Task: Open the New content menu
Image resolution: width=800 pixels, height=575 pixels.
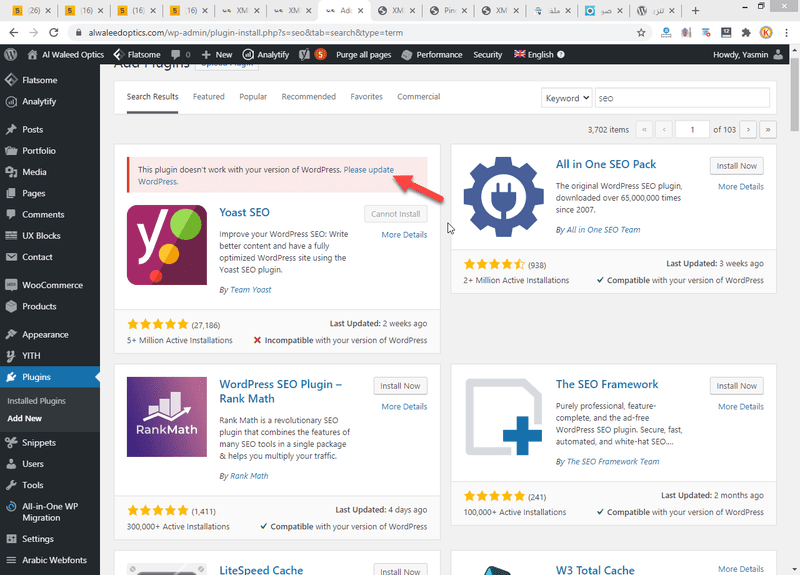Action: pyautogui.click(x=217, y=55)
